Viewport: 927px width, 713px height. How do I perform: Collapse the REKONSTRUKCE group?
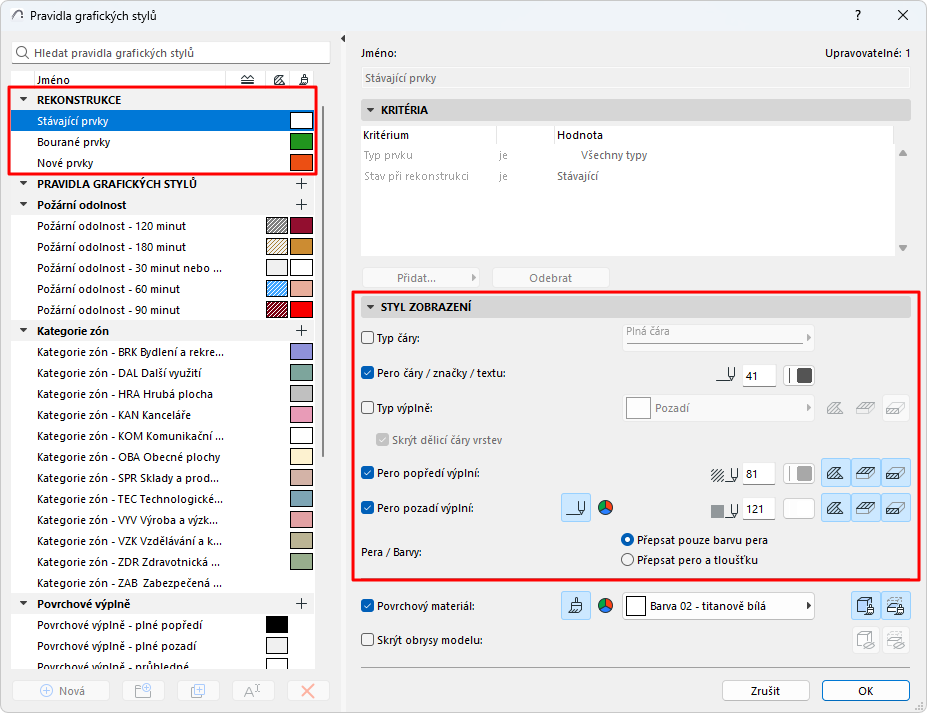coord(24,100)
